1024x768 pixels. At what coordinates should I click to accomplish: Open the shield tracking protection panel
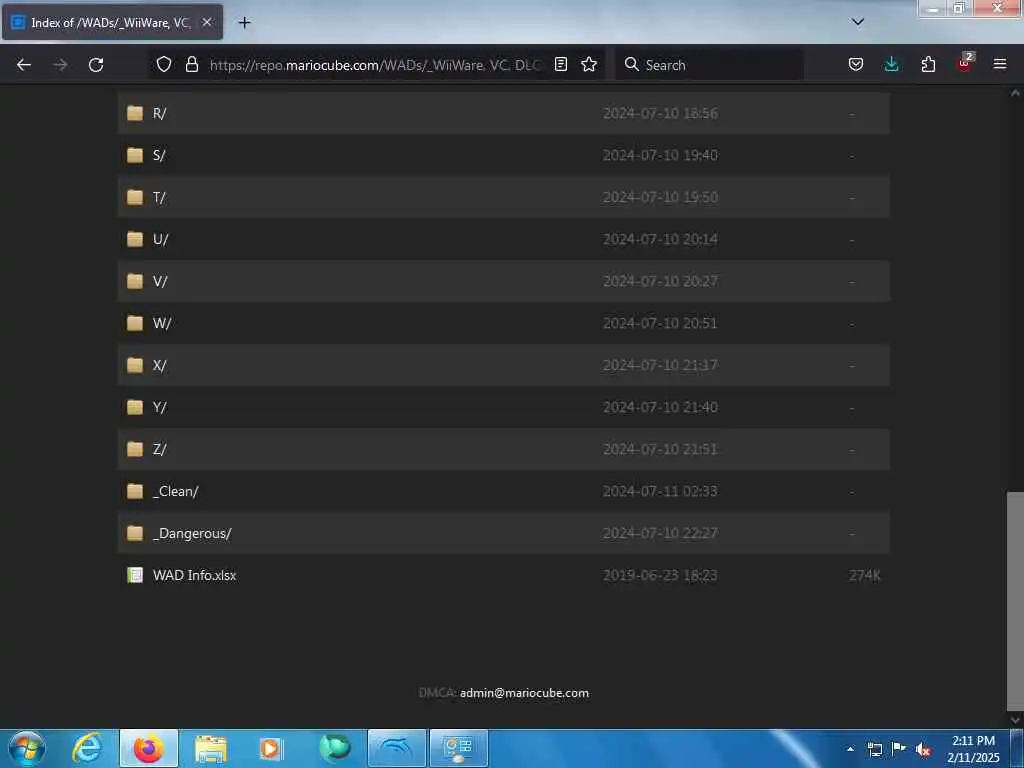[164, 65]
